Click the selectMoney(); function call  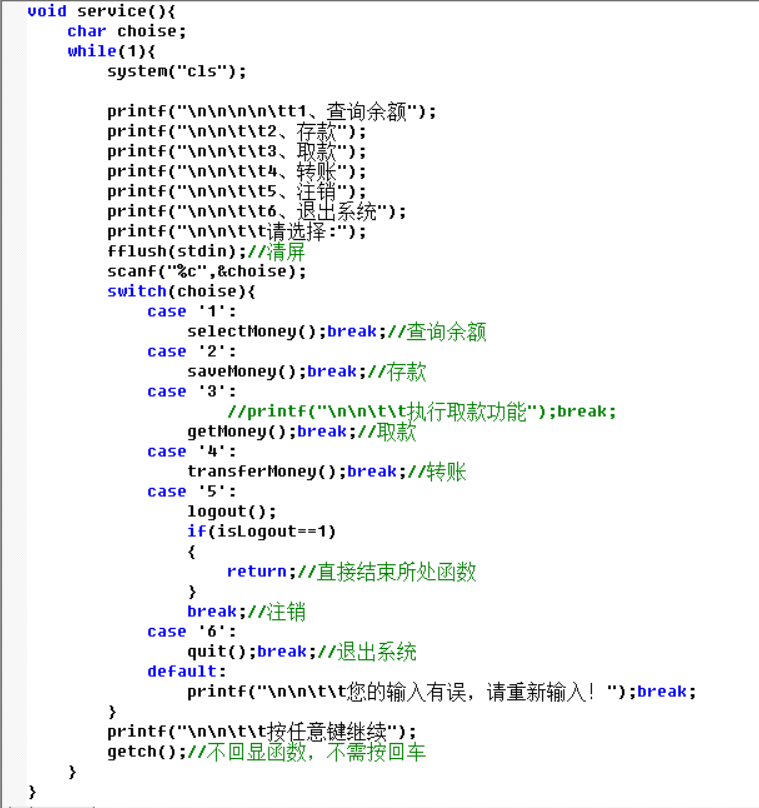pos(257,331)
